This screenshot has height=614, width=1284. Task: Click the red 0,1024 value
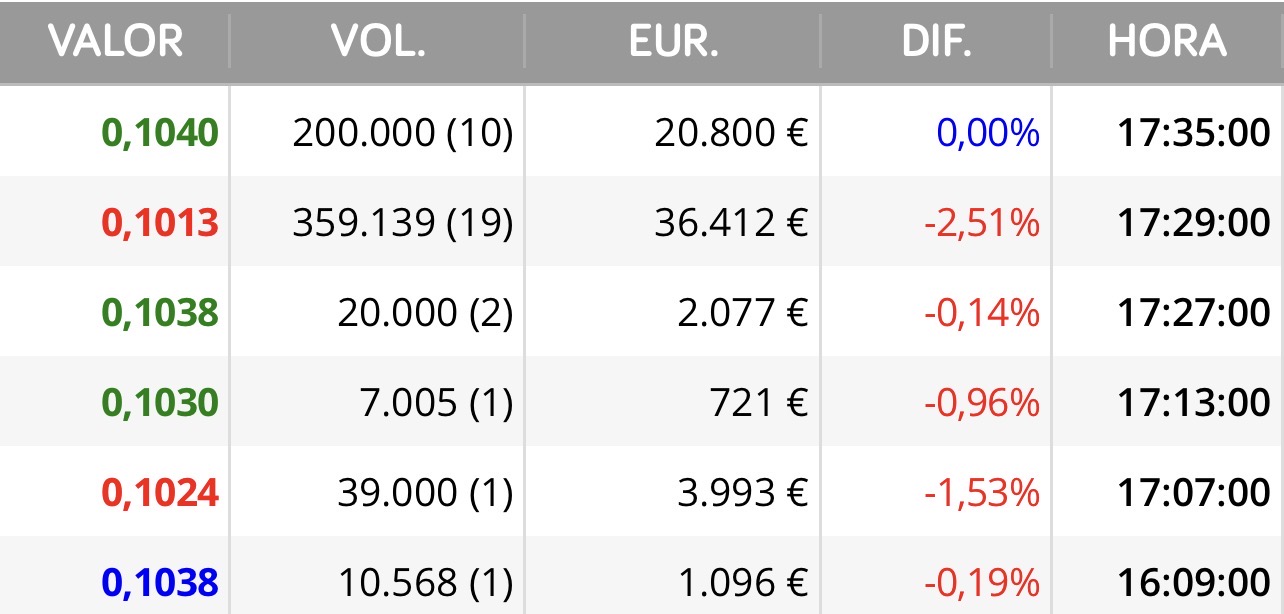(x=160, y=493)
